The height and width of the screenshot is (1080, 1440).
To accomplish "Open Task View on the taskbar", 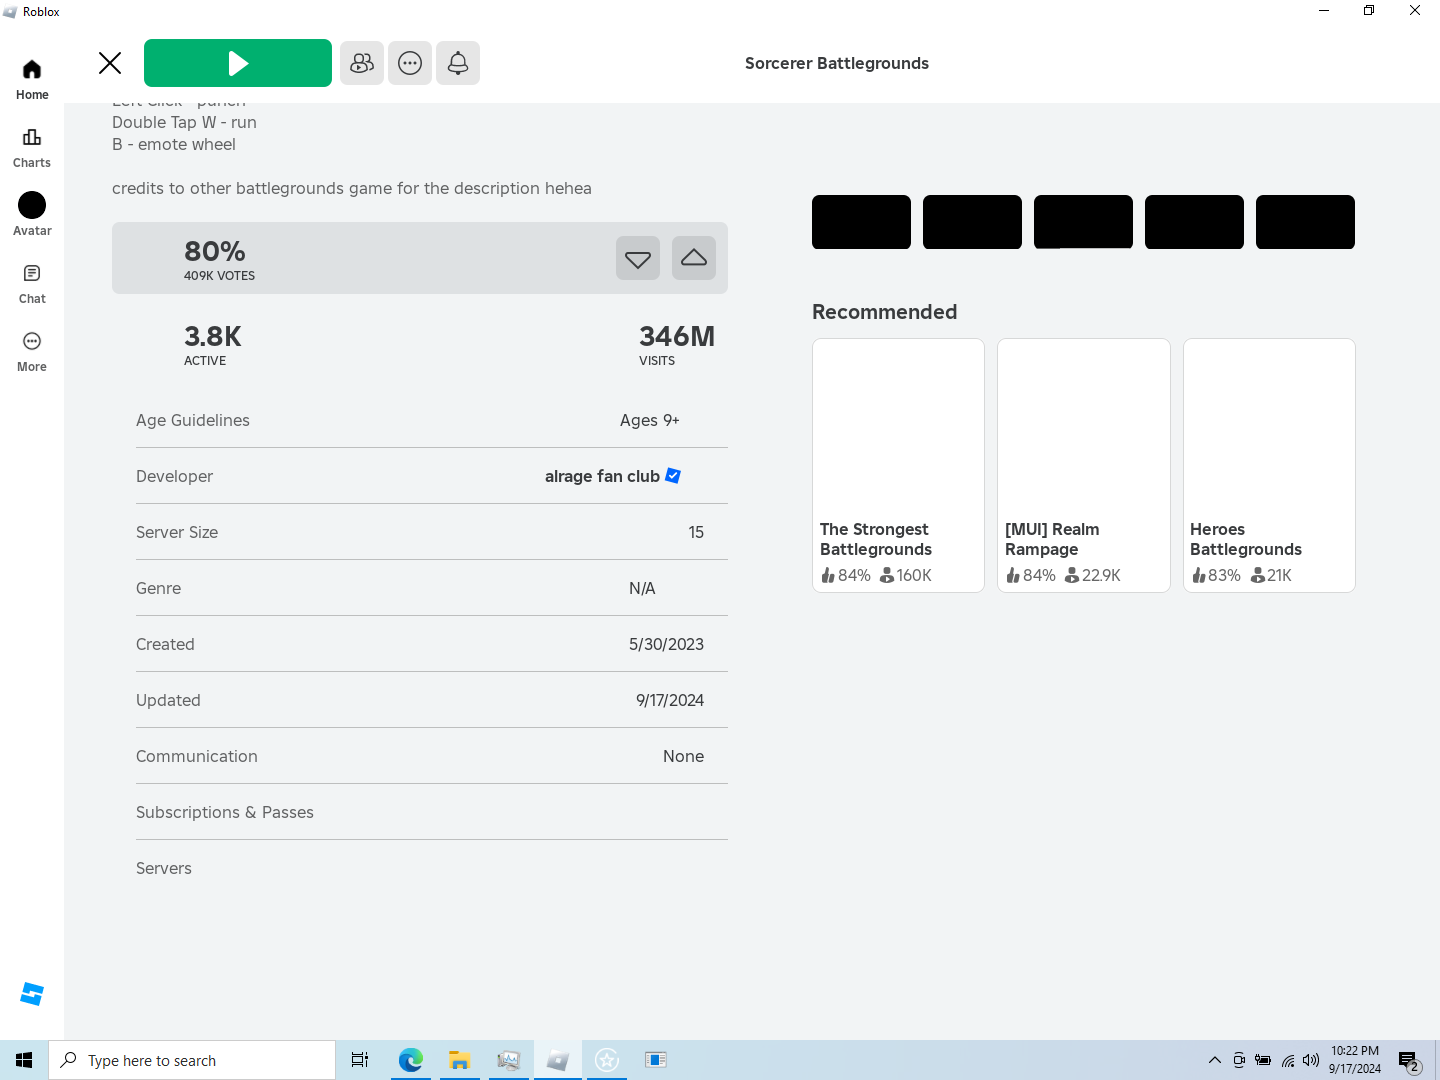I will click(360, 1060).
